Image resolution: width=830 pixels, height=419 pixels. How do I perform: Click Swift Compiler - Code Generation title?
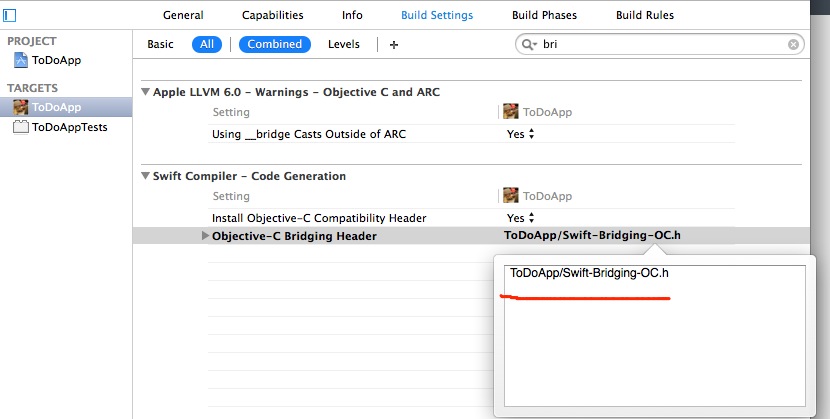[249, 176]
